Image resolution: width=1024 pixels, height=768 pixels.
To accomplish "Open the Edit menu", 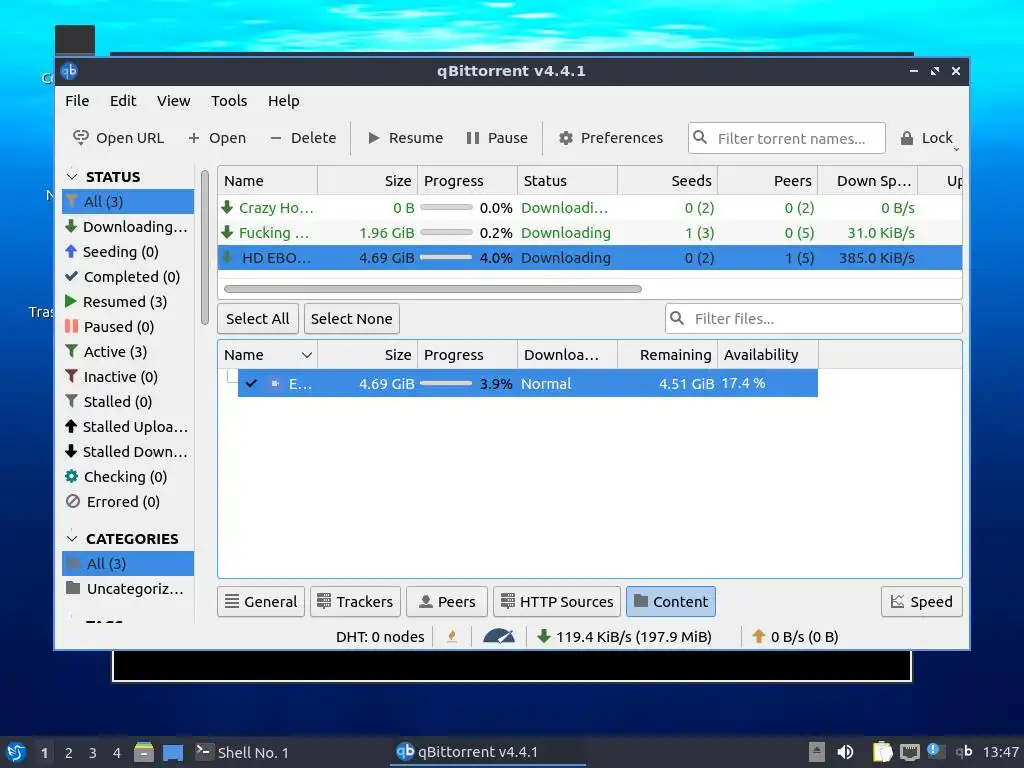I will pyautogui.click(x=123, y=101).
